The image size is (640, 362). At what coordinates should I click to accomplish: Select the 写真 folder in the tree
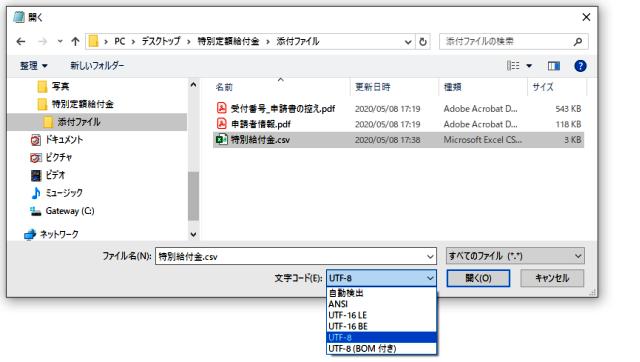[x=60, y=86]
